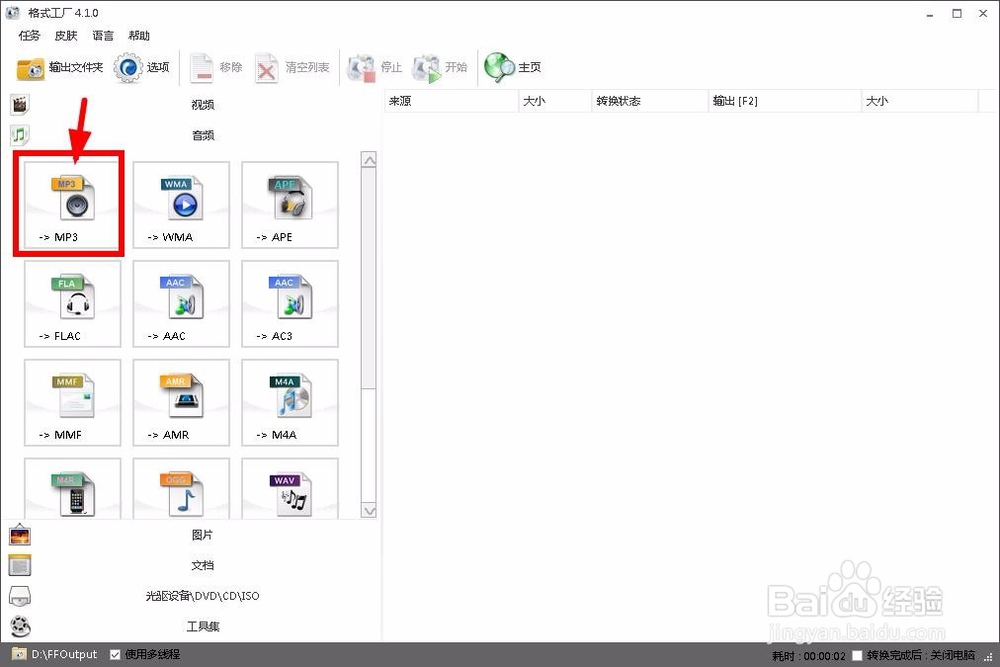Select the AC3 conversion format
Screen dimensions: 1000x667
pyautogui.click(x=289, y=303)
